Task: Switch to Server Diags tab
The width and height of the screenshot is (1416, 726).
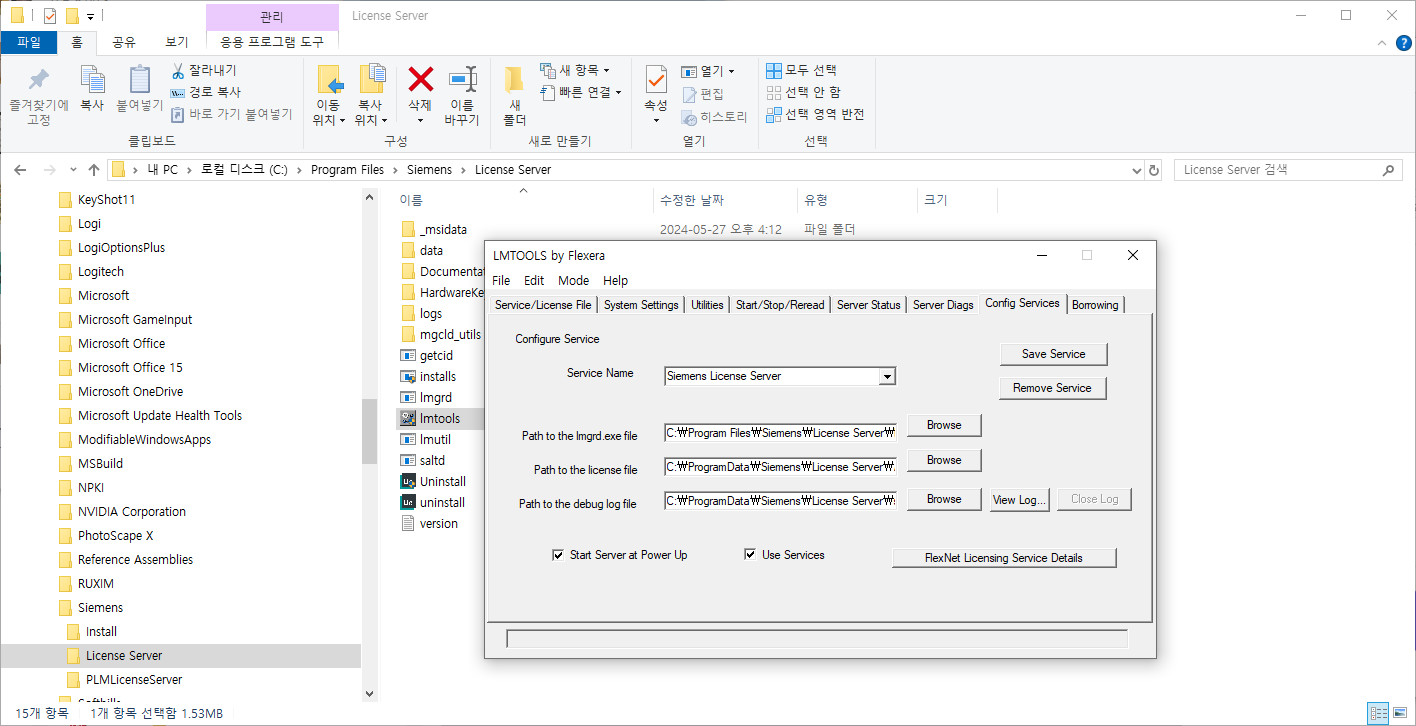Action: (x=943, y=305)
